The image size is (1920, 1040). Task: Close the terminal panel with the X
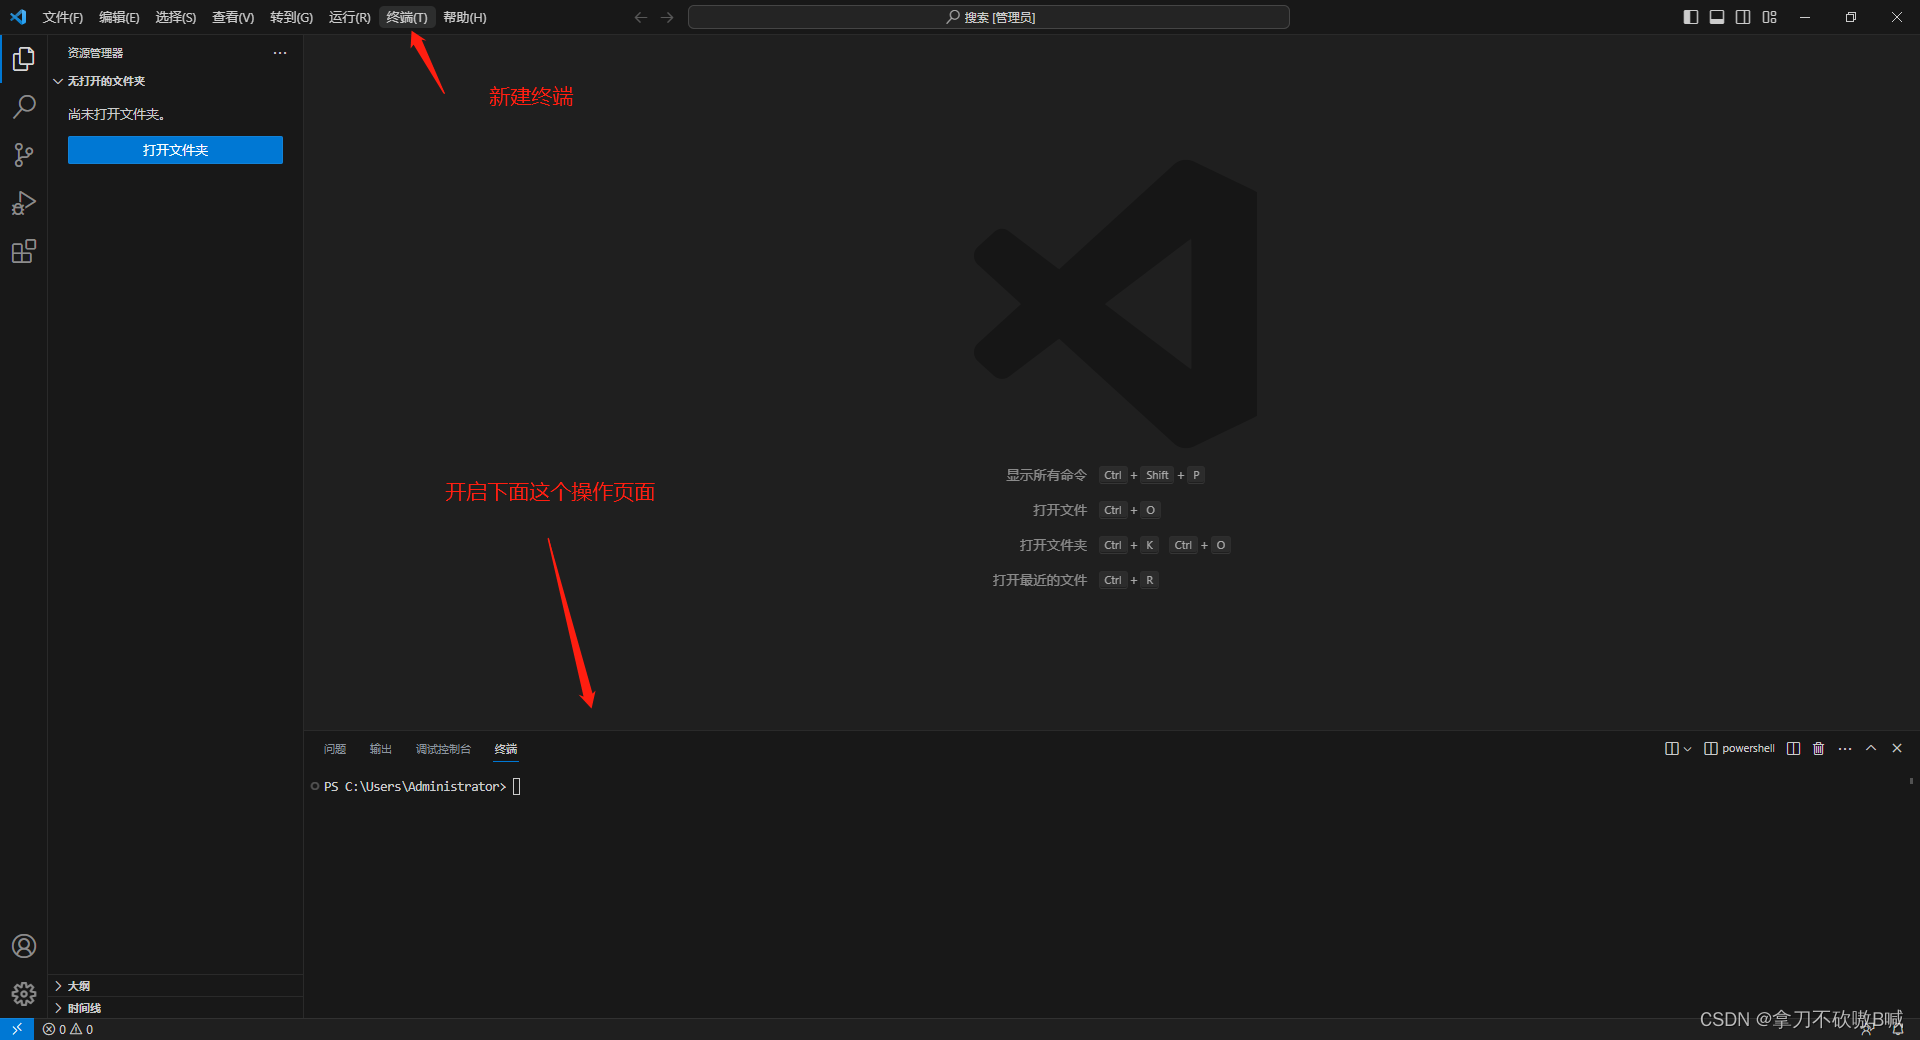coord(1897,748)
